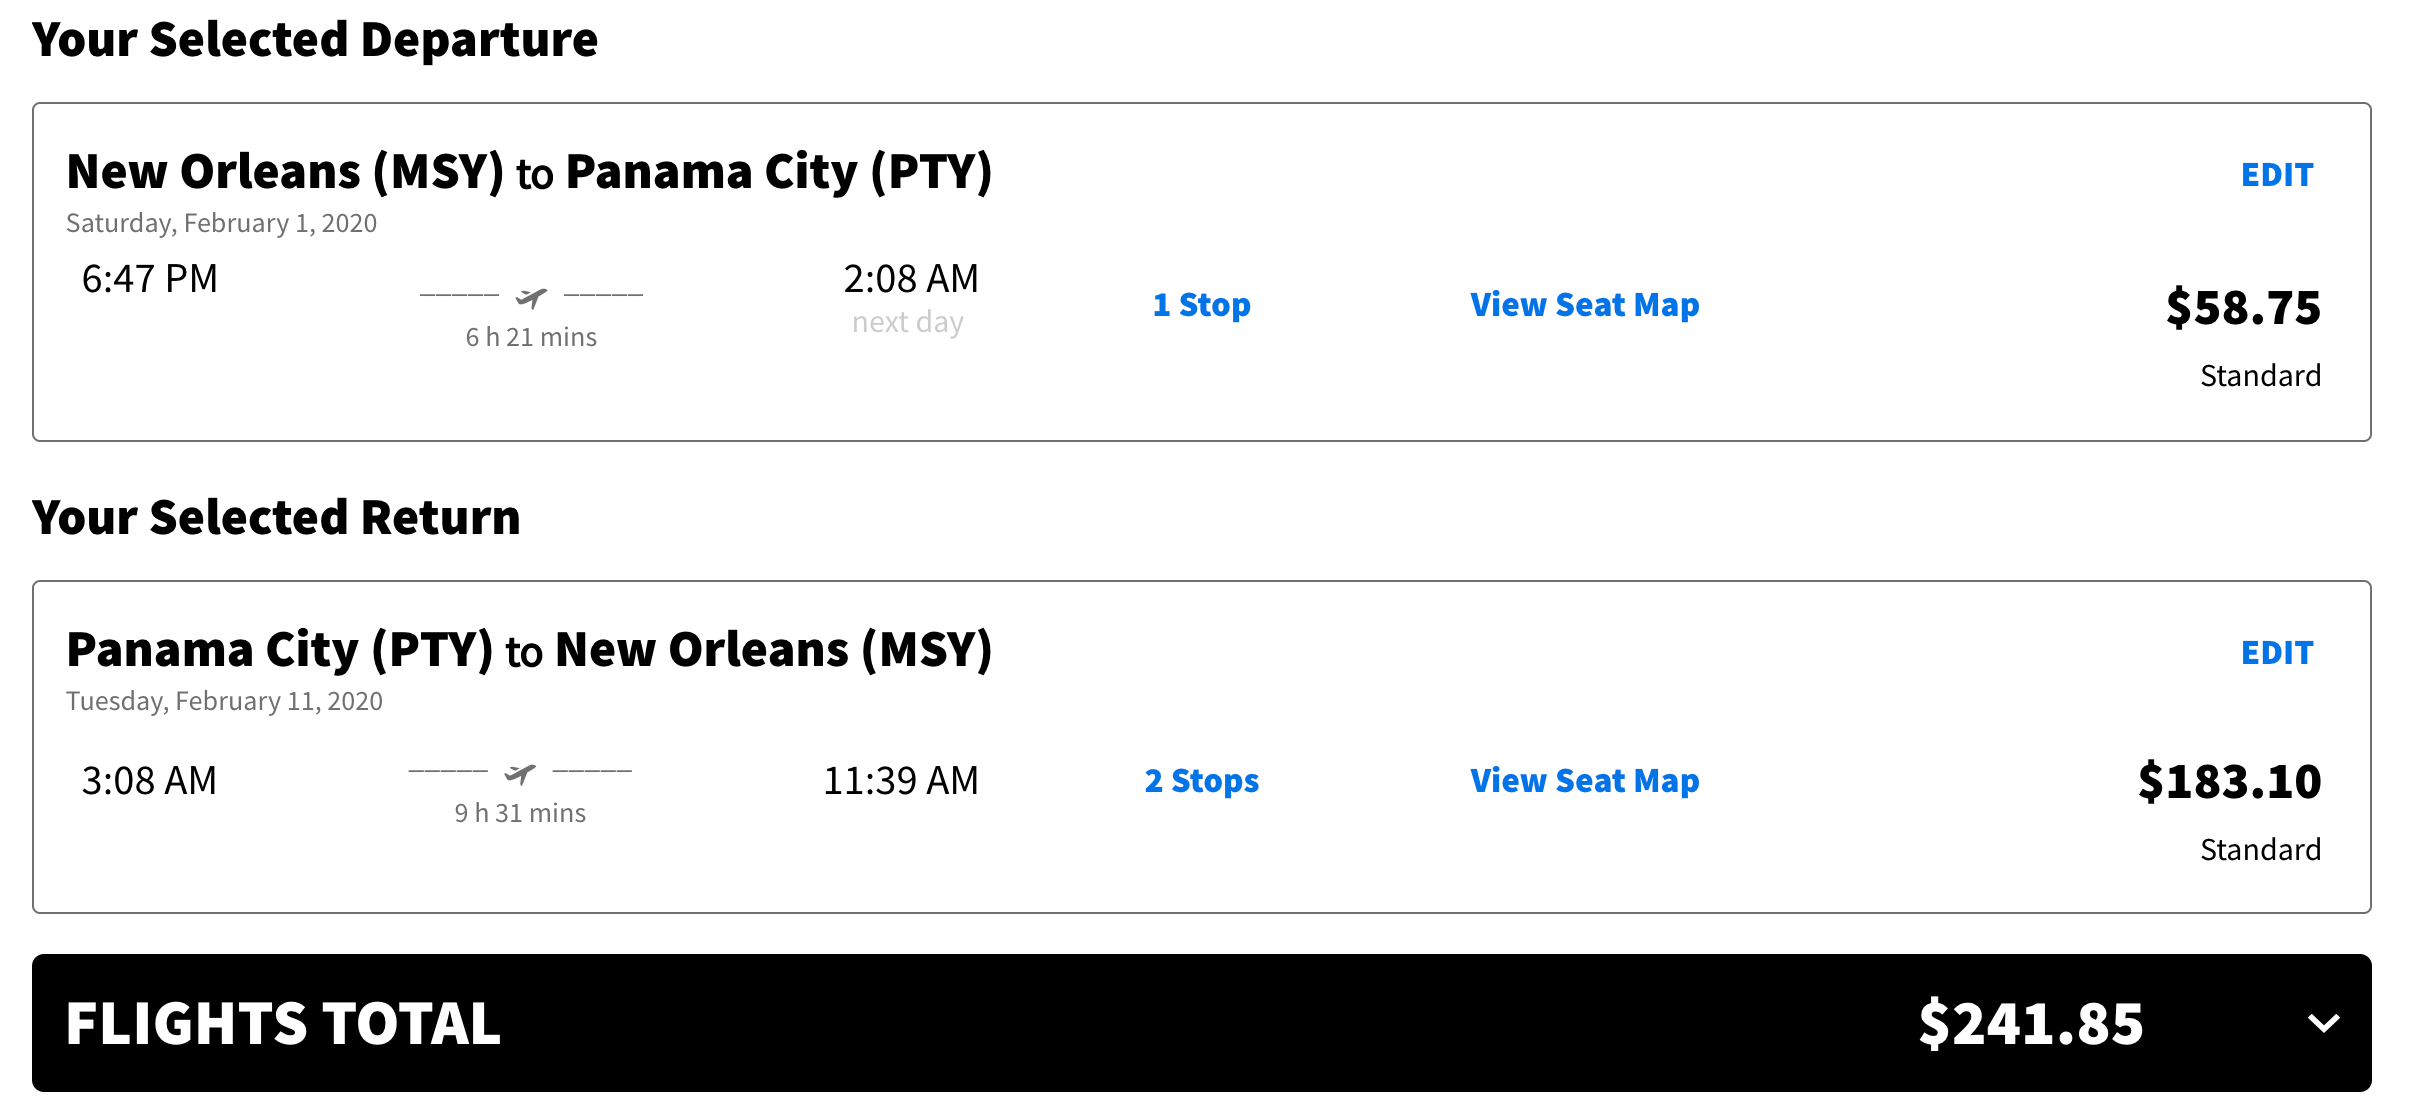
Task: View Seat Map for the return flight
Action: tap(1584, 781)
